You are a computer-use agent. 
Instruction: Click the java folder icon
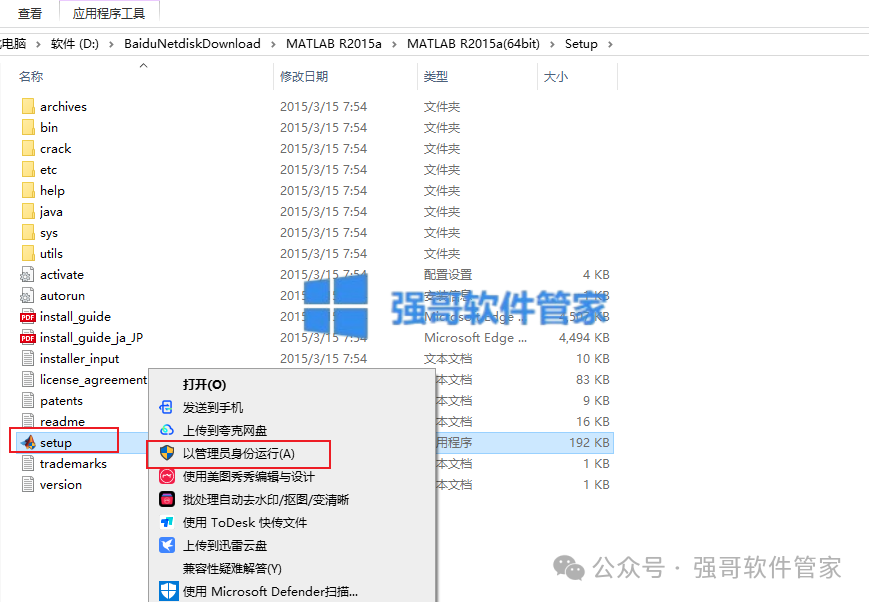[28, 212]
